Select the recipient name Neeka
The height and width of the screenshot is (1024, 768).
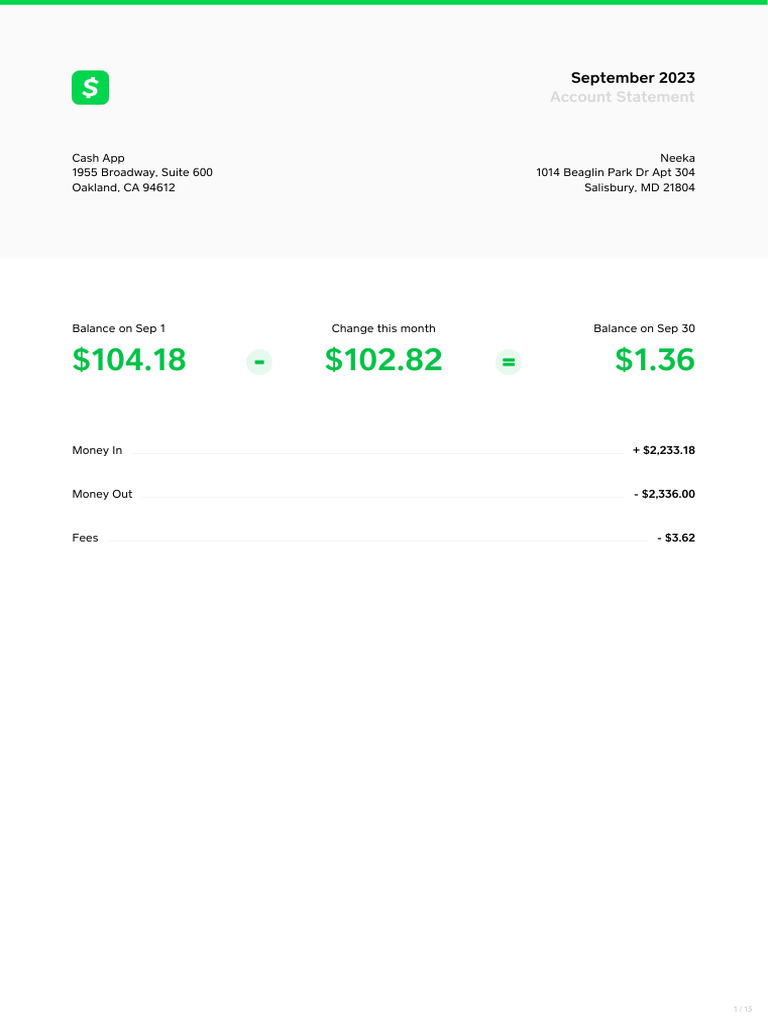(677, 158)
